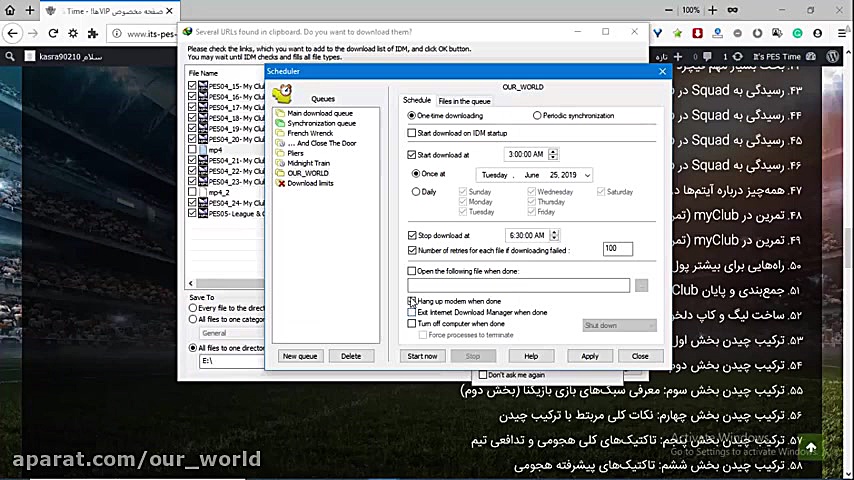Select the Daily radio button
Viewport: 854px width, 480px height.
(416, 192)
